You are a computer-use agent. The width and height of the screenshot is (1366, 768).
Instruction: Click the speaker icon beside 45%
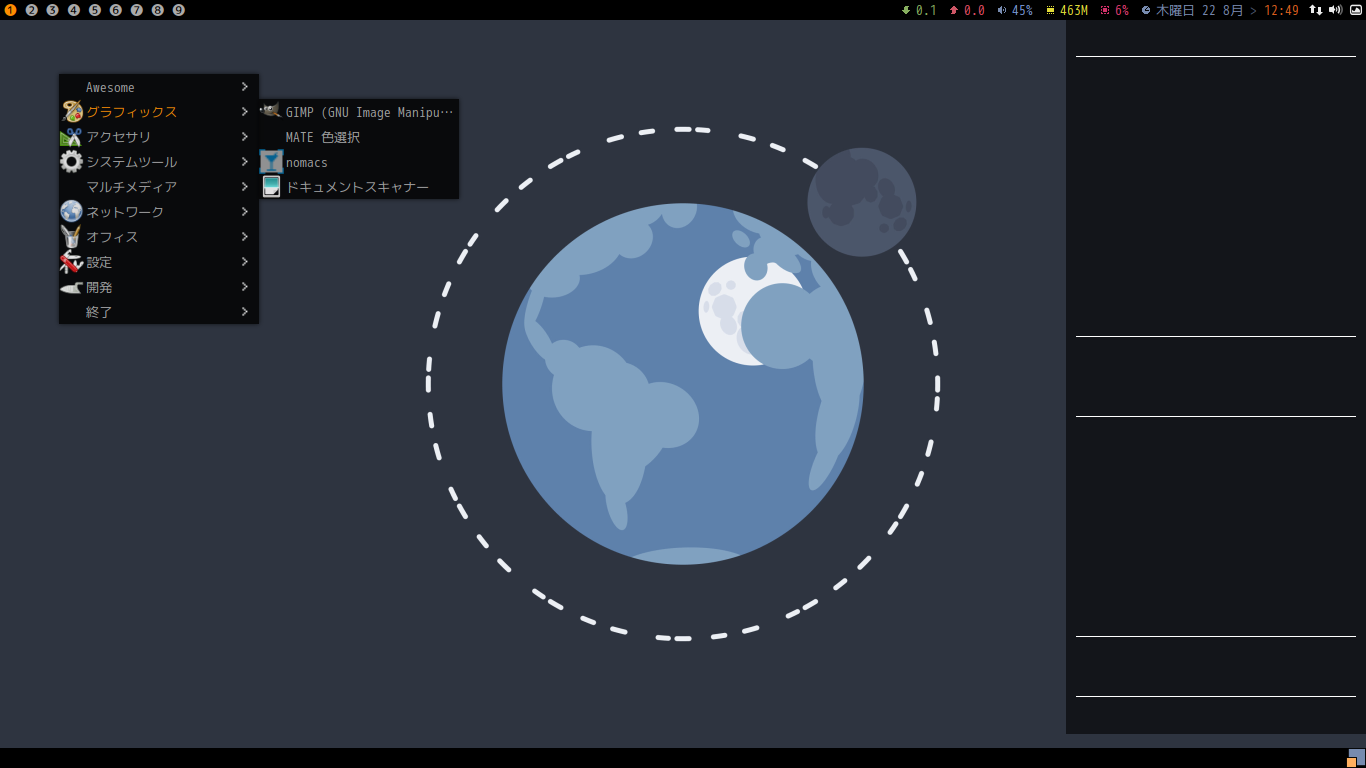1002,10
